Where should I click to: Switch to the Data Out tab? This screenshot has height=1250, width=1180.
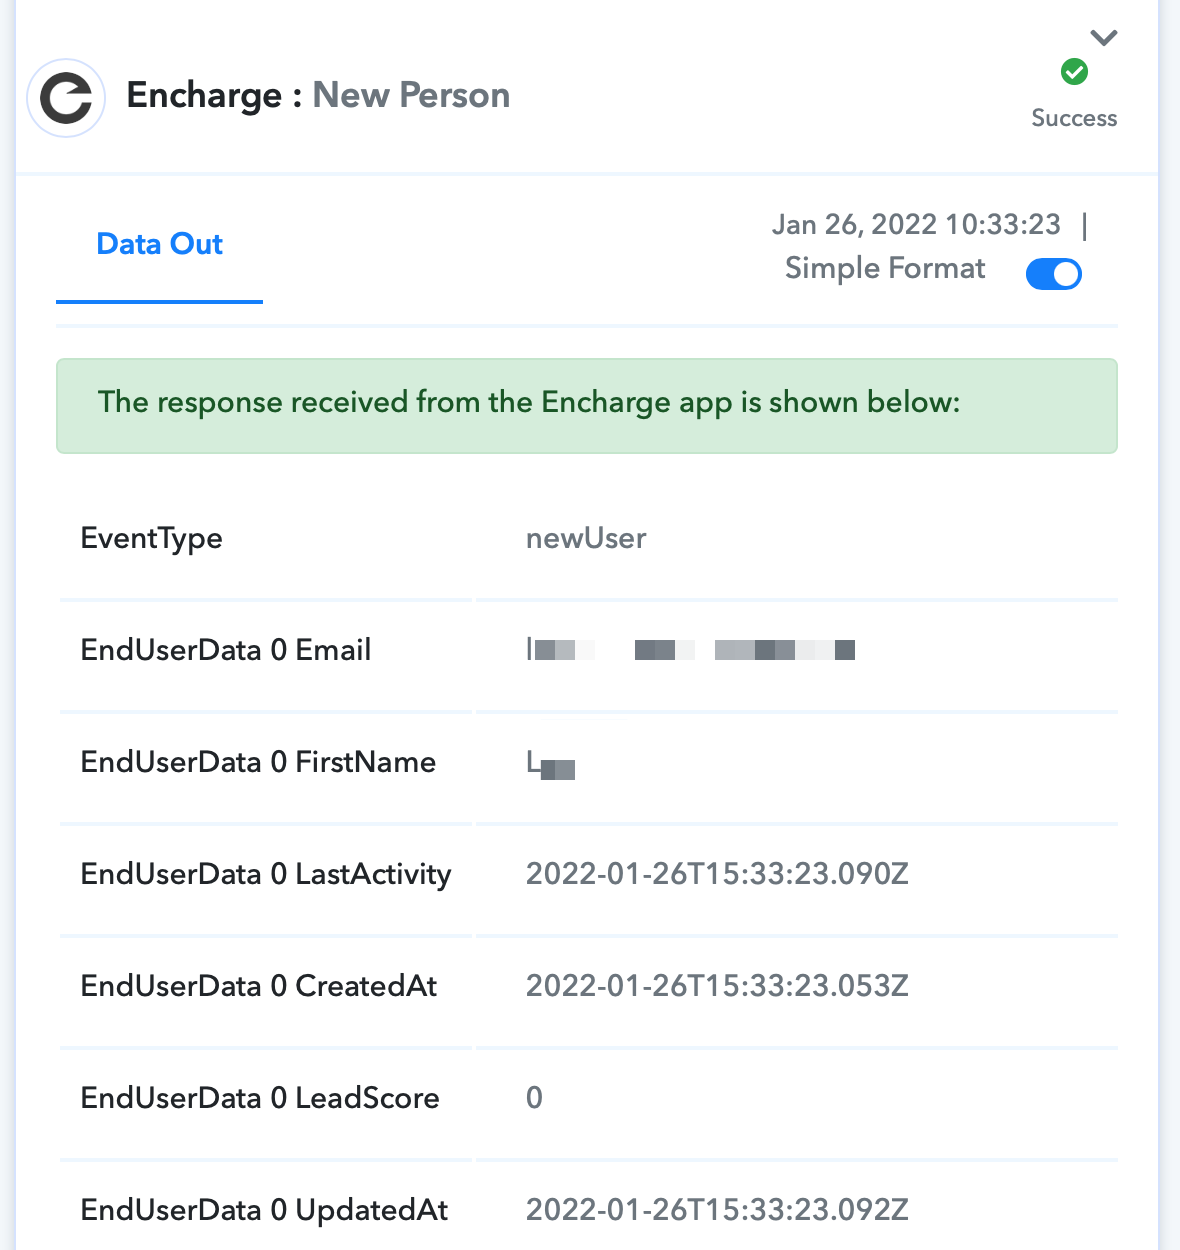159,244
